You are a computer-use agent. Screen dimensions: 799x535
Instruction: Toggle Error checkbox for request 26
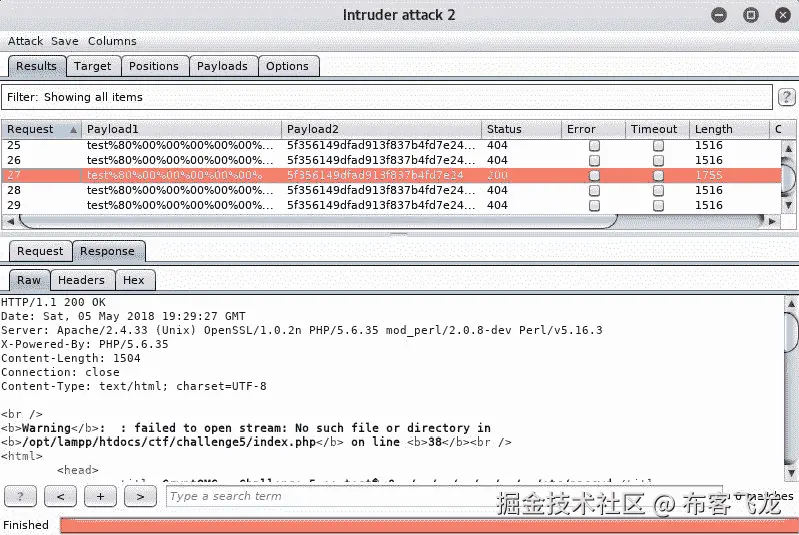tap(594, 160)
